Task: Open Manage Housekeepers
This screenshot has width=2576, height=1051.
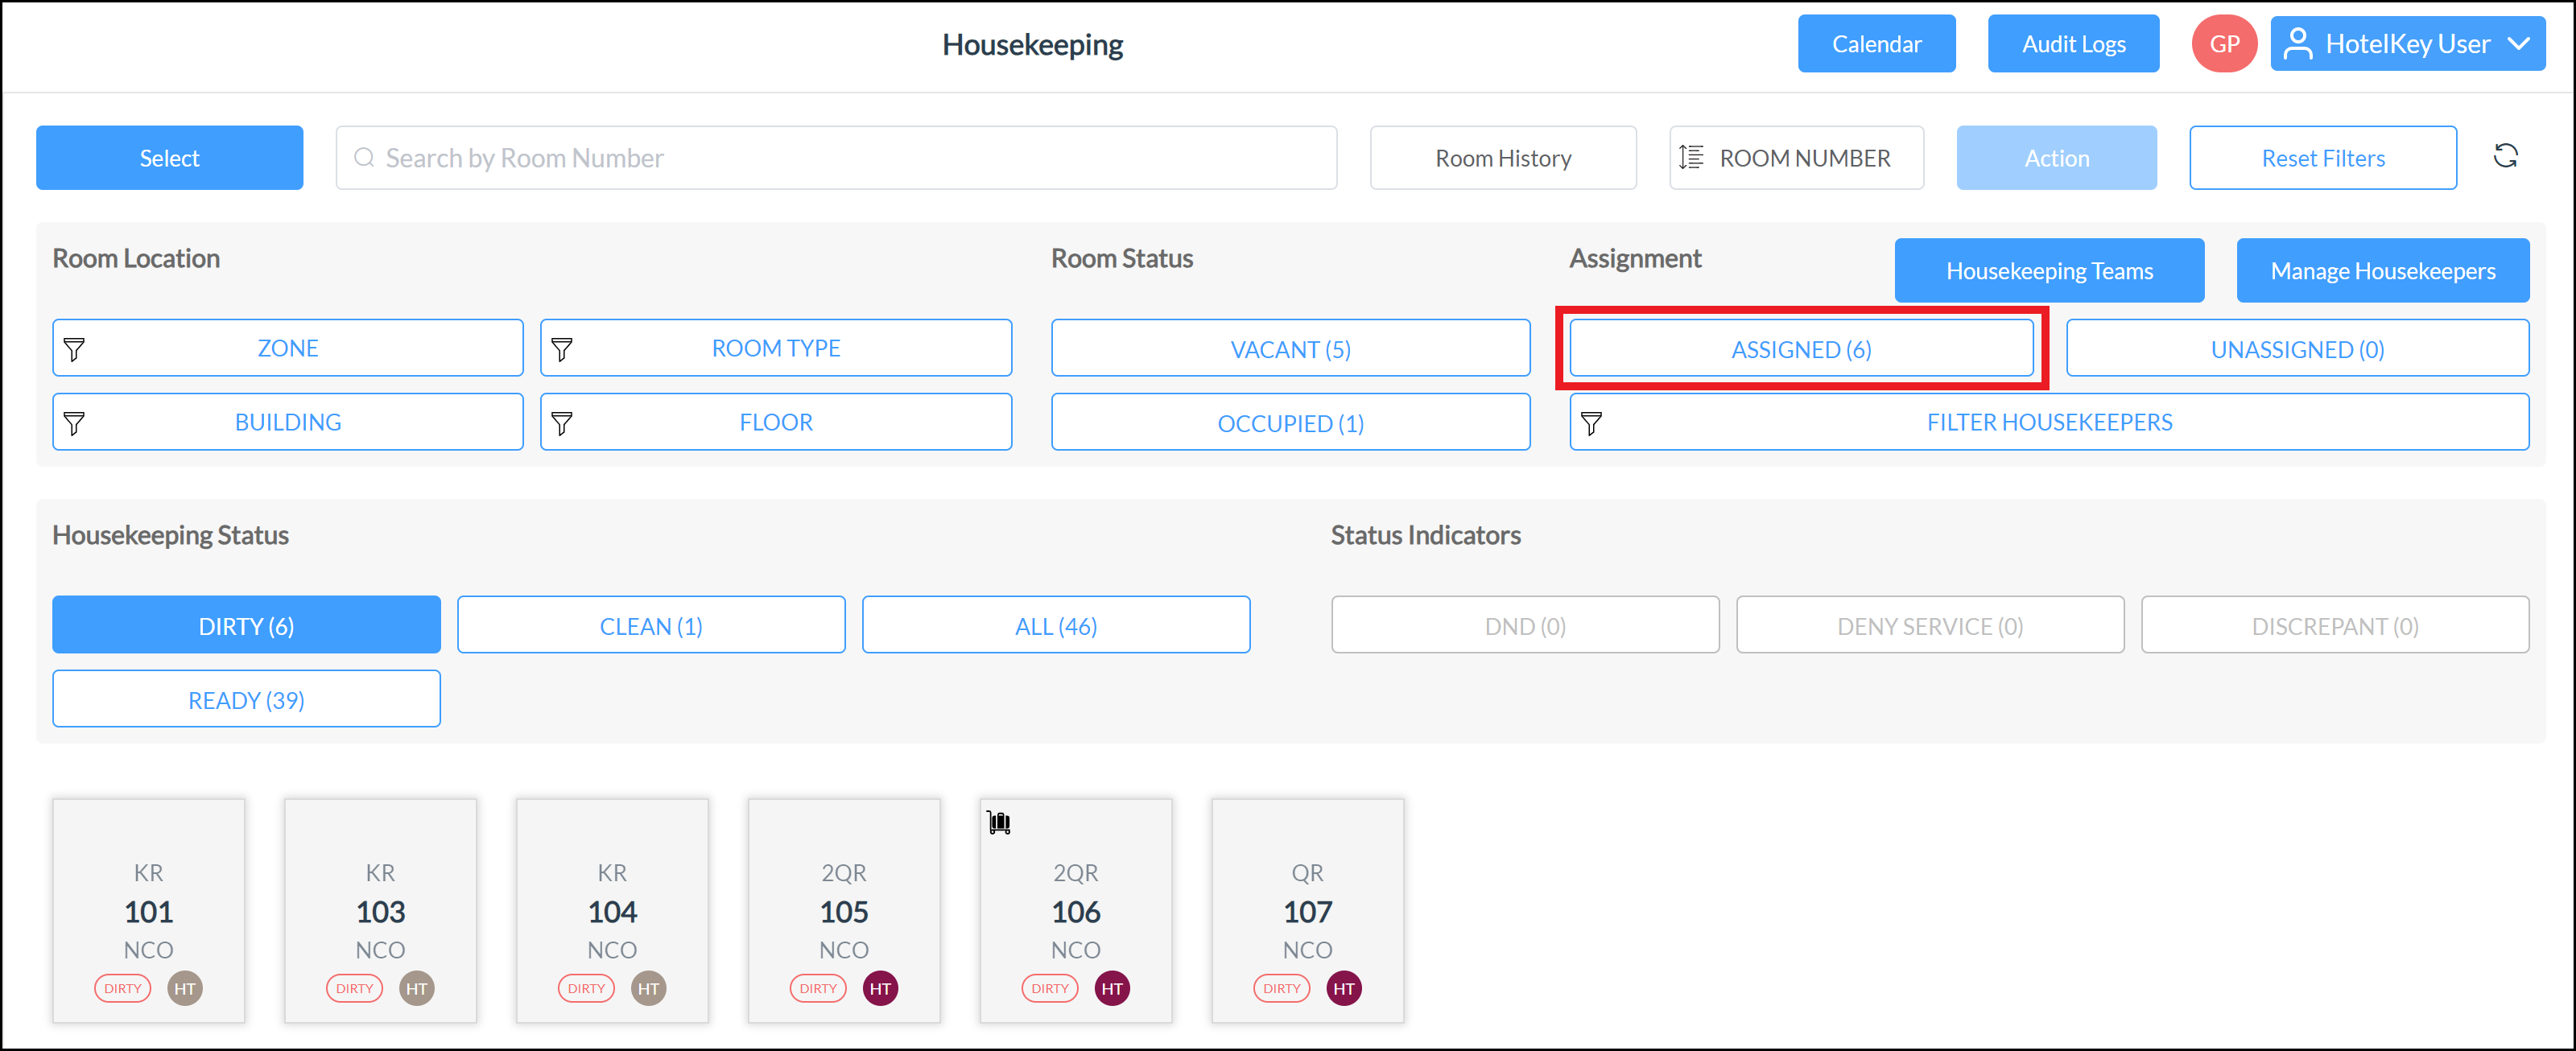Action: [x=2382, y=270]
